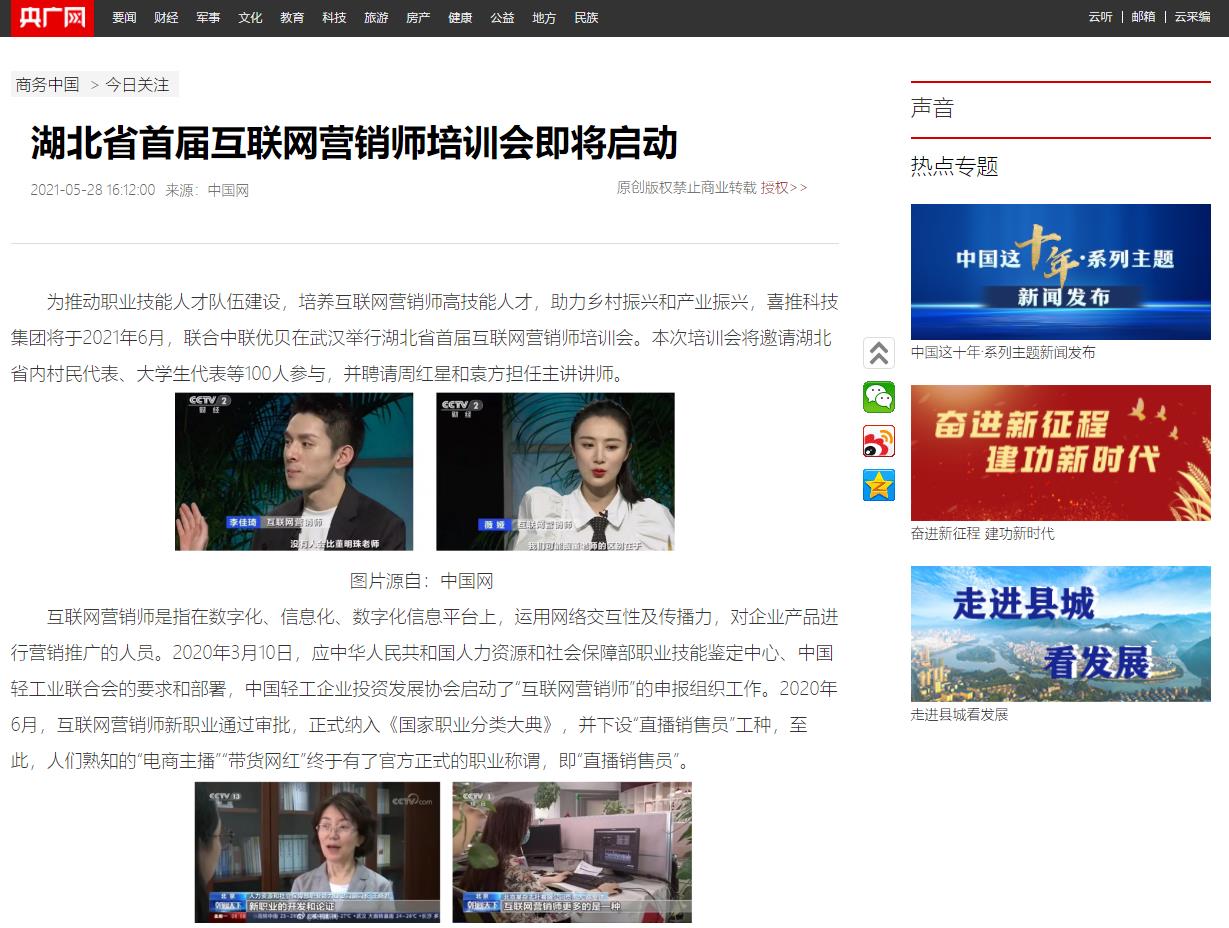Go to 云采编 link
The image size is (1229, 928).
pyautogui.click(x=1192, y=17)
